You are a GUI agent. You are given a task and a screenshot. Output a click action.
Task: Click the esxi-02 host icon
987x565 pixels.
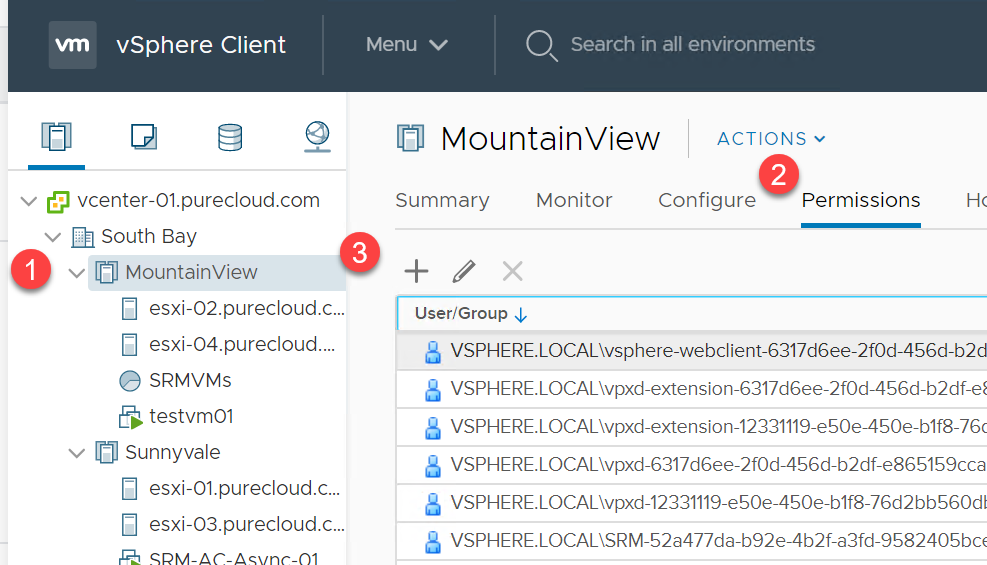point(129,309)
